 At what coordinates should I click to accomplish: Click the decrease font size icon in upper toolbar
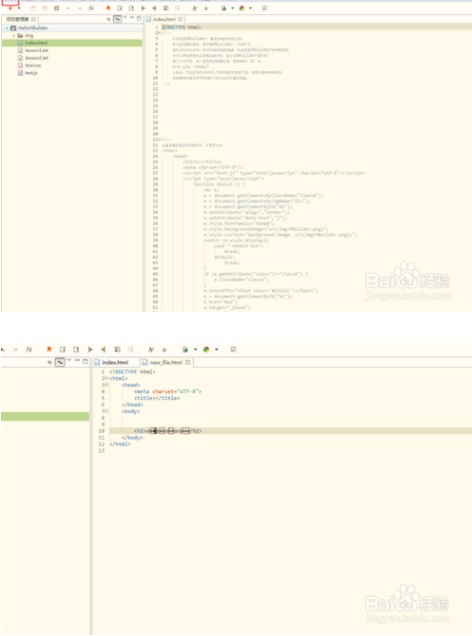click(x=206, y=8)
